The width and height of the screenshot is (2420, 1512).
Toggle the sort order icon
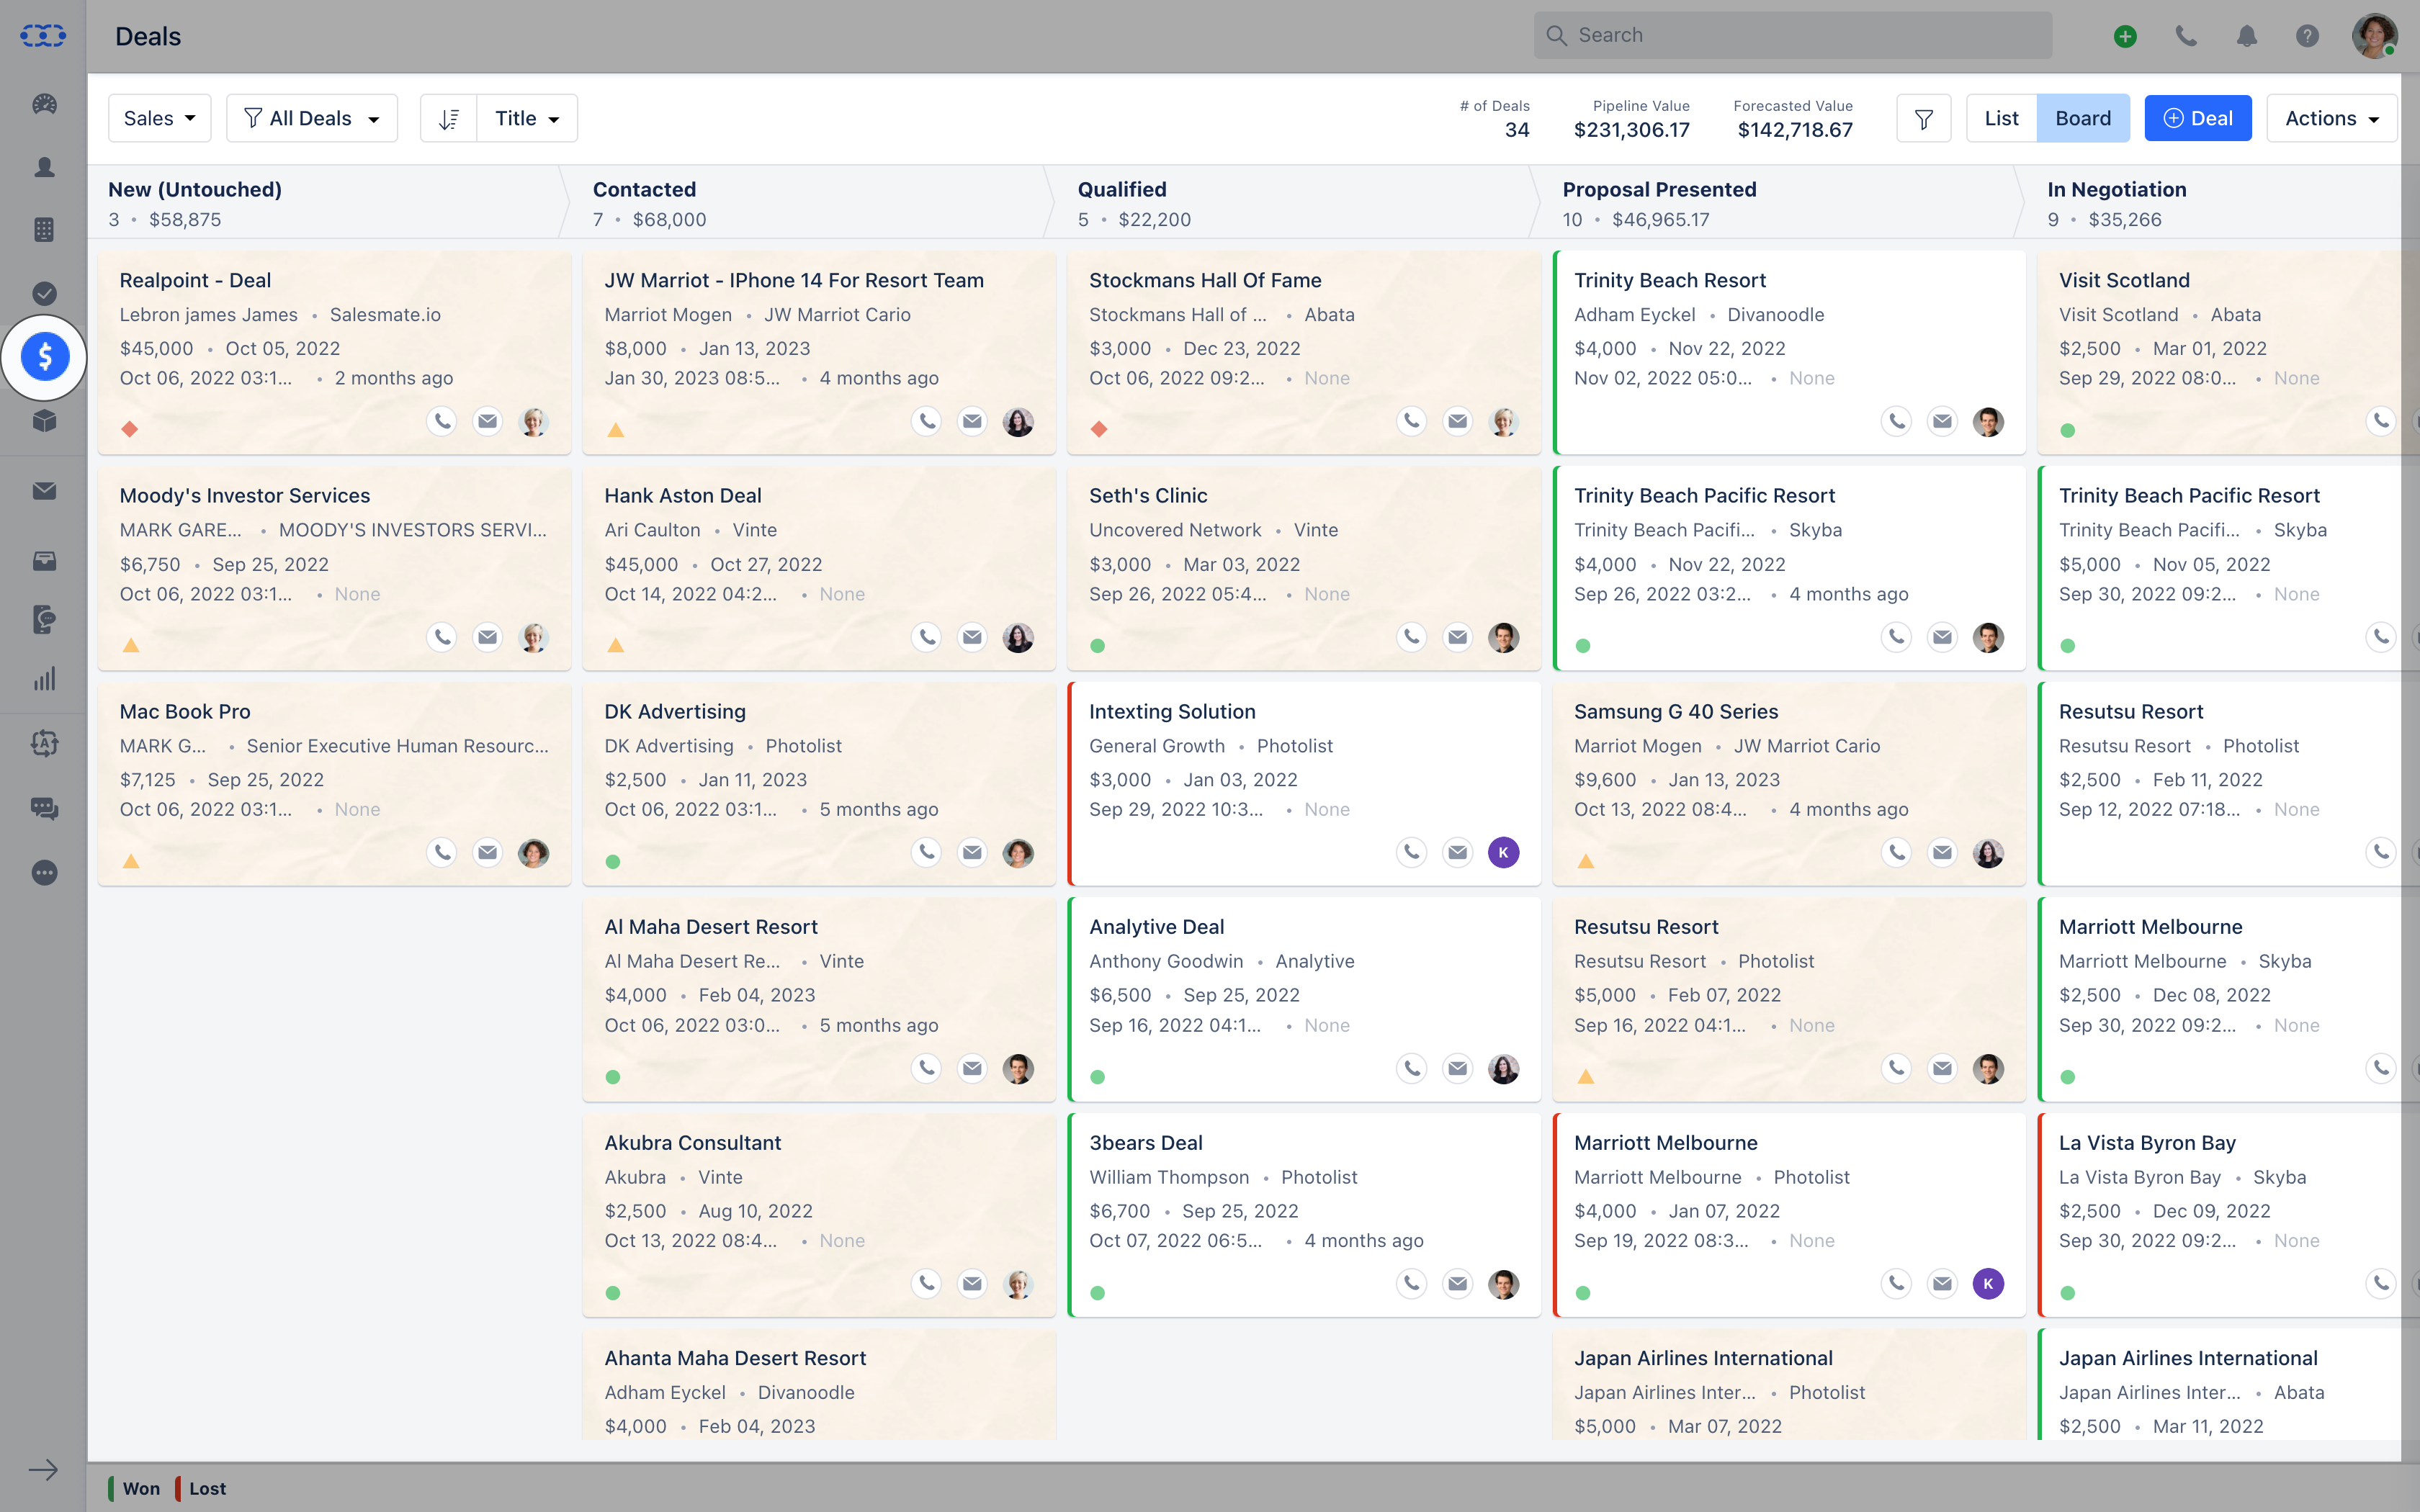(449, 118)
